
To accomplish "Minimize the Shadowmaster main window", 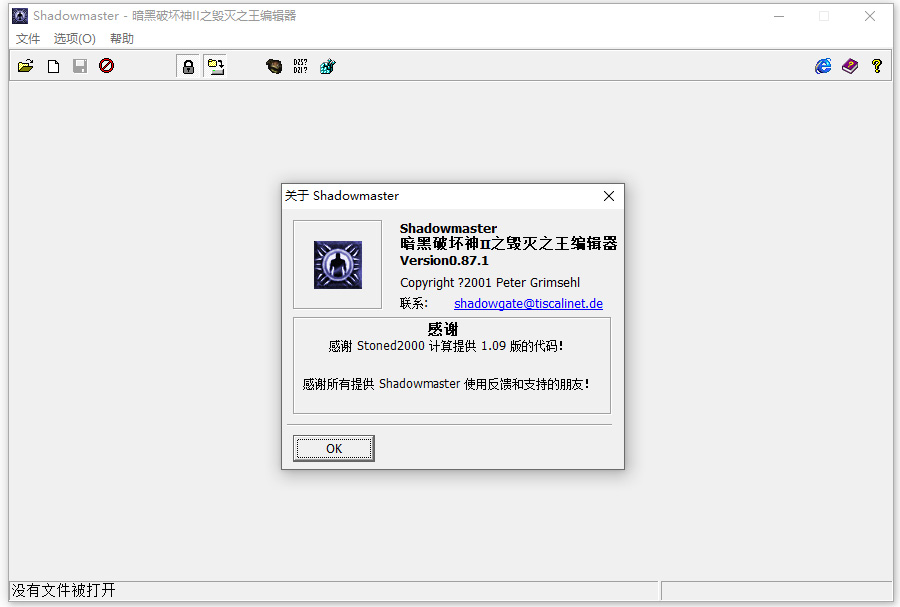I will pos(779,16).
